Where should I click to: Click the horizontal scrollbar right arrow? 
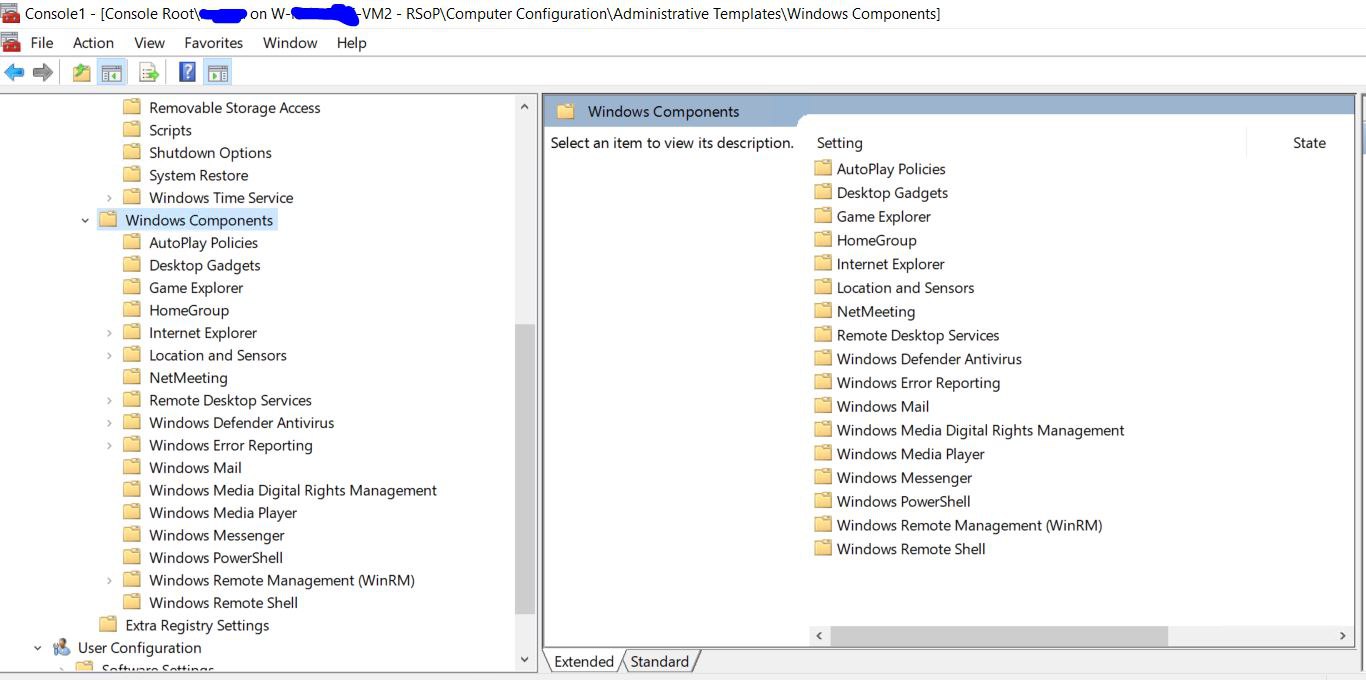click(x=1343, y=636)
